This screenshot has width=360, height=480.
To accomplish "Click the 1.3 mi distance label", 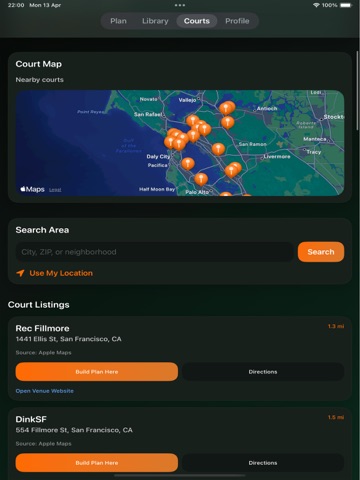I will 336,326.
